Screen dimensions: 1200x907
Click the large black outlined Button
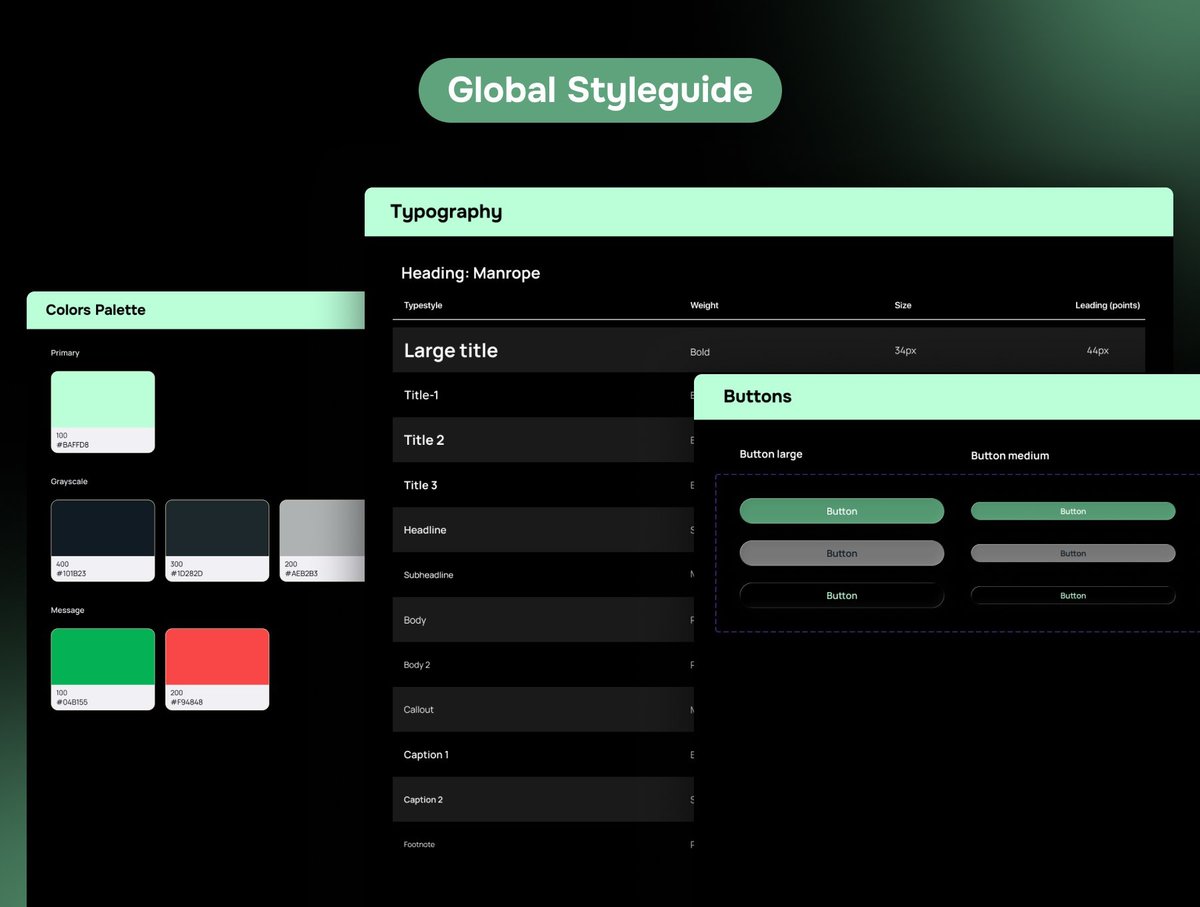tap(841, 595)
